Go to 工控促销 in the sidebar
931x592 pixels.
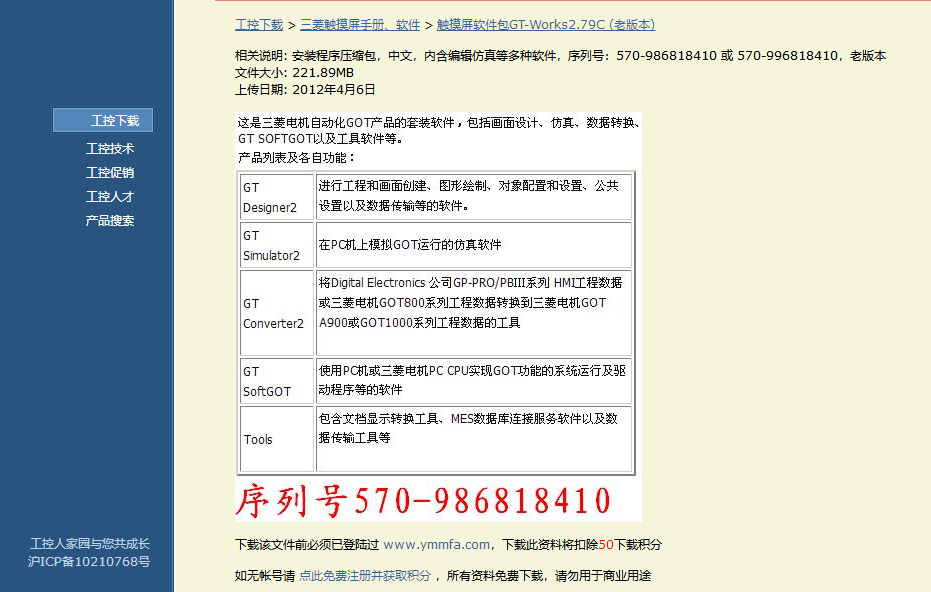pos(110,173)
